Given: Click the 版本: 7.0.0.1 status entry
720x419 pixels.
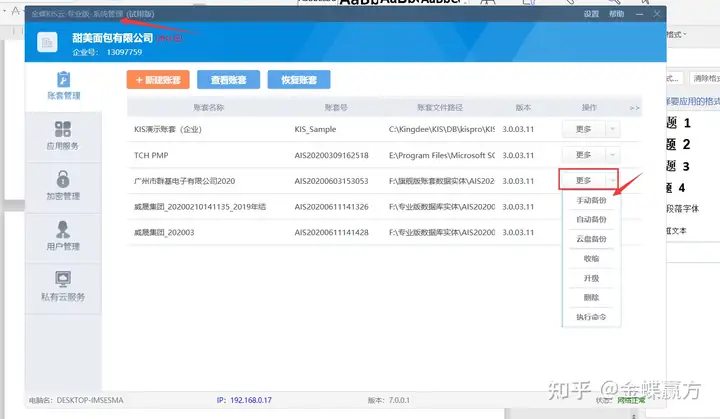Looking at the screenshot, I should coord(388,400).
